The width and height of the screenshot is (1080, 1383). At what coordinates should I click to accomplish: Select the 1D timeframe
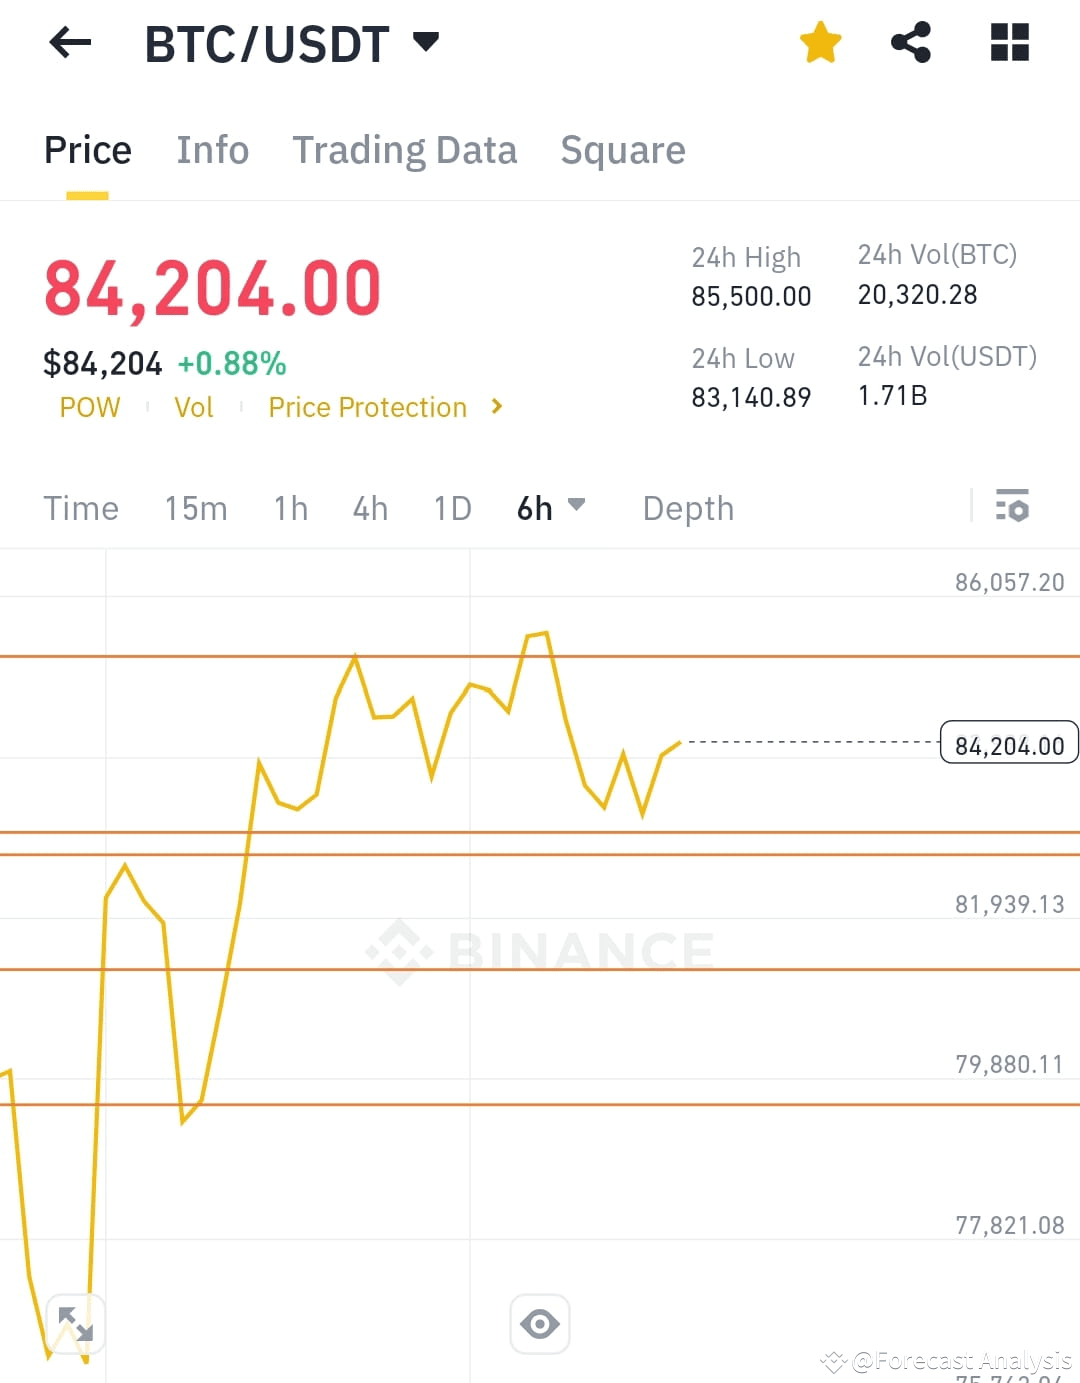[451, 508]
